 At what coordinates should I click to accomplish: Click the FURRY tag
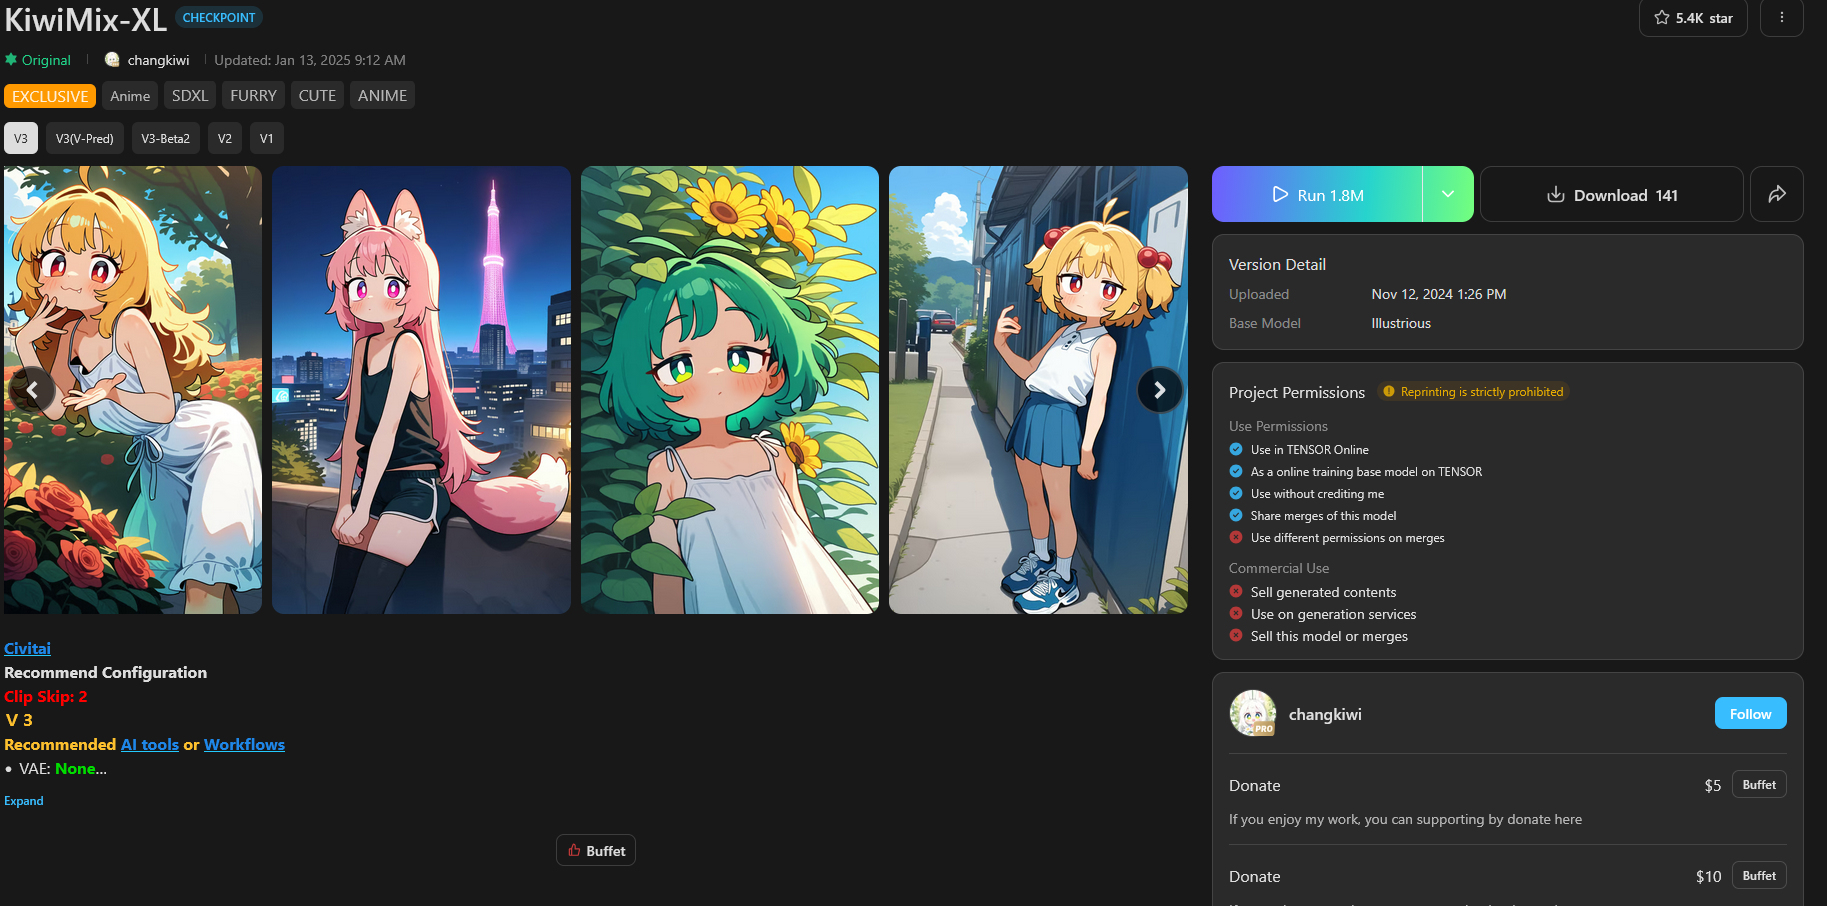(253, 96)
